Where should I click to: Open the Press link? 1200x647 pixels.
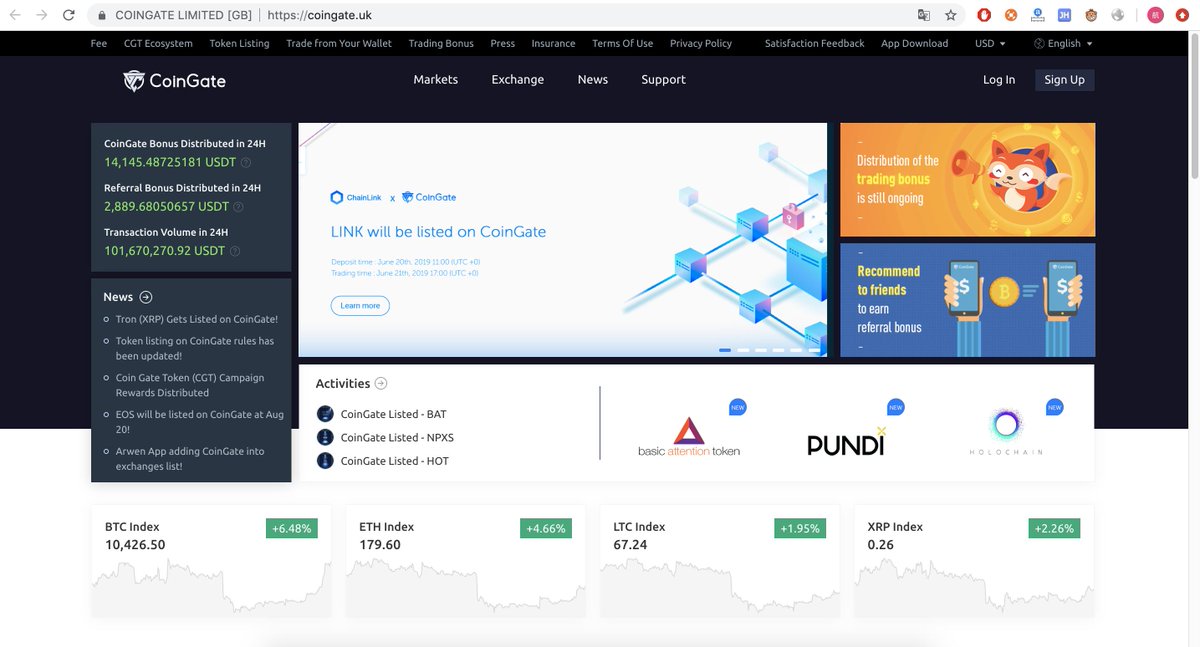[x=503, y=43]
